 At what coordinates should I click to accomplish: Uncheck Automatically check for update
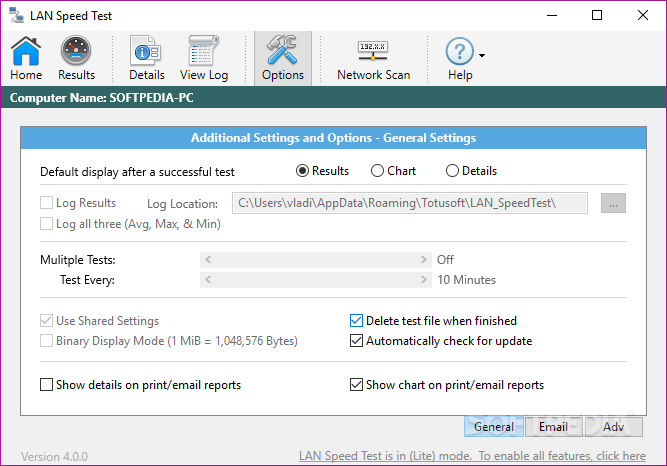click(356, 341)
